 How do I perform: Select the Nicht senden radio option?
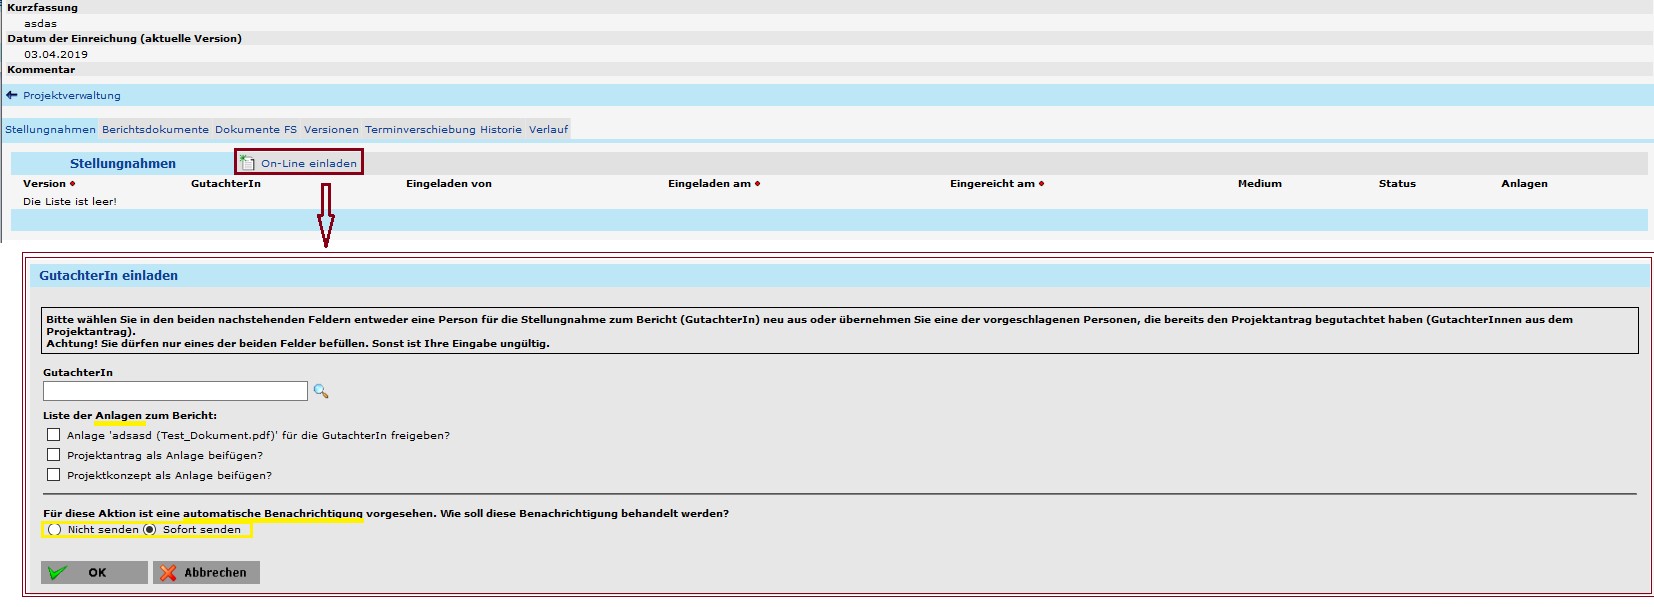click(x=55, y=530)
